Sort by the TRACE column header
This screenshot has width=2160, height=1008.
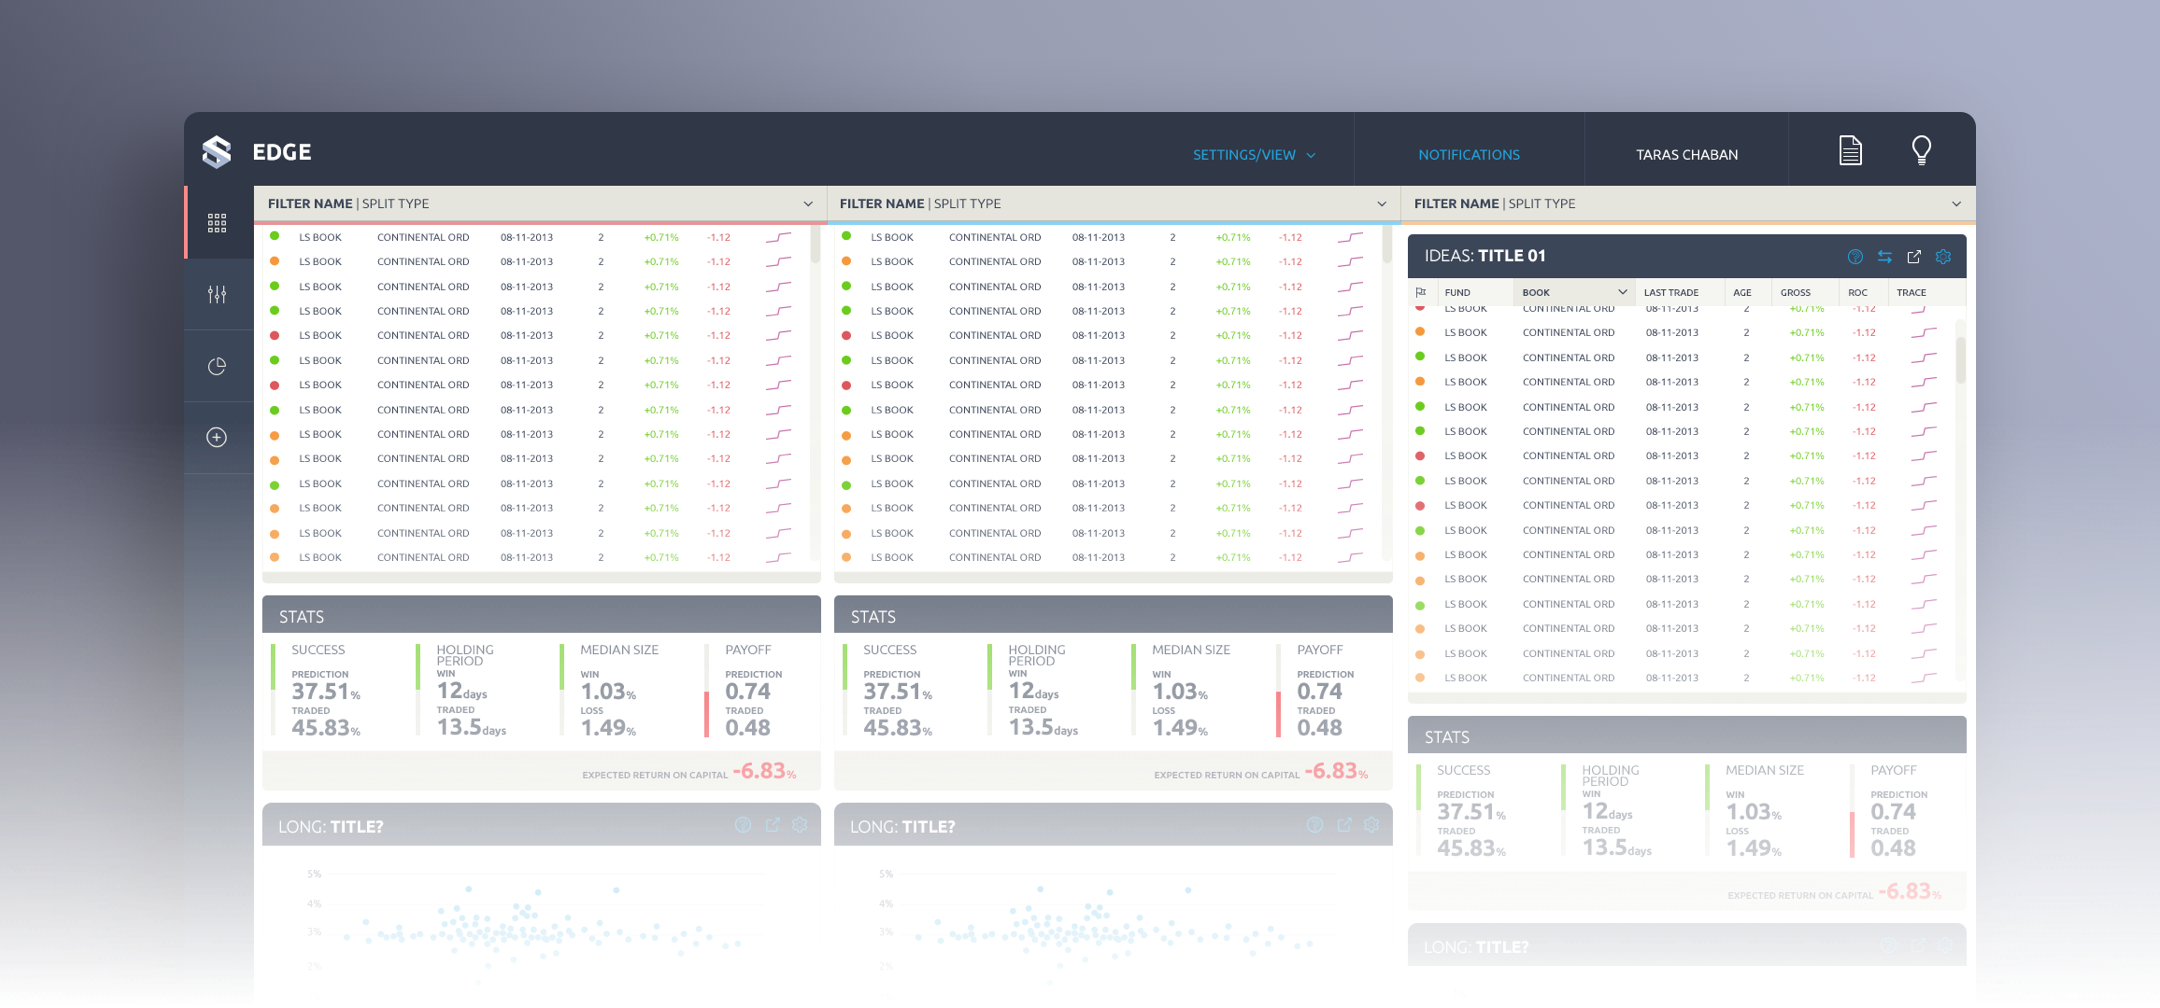tap(1911, 293)
